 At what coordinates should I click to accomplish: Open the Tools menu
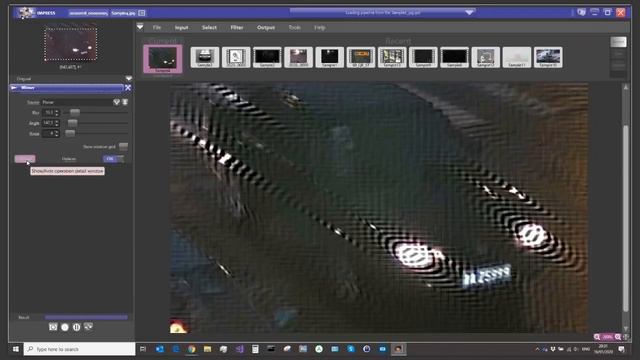click(294, 27)
